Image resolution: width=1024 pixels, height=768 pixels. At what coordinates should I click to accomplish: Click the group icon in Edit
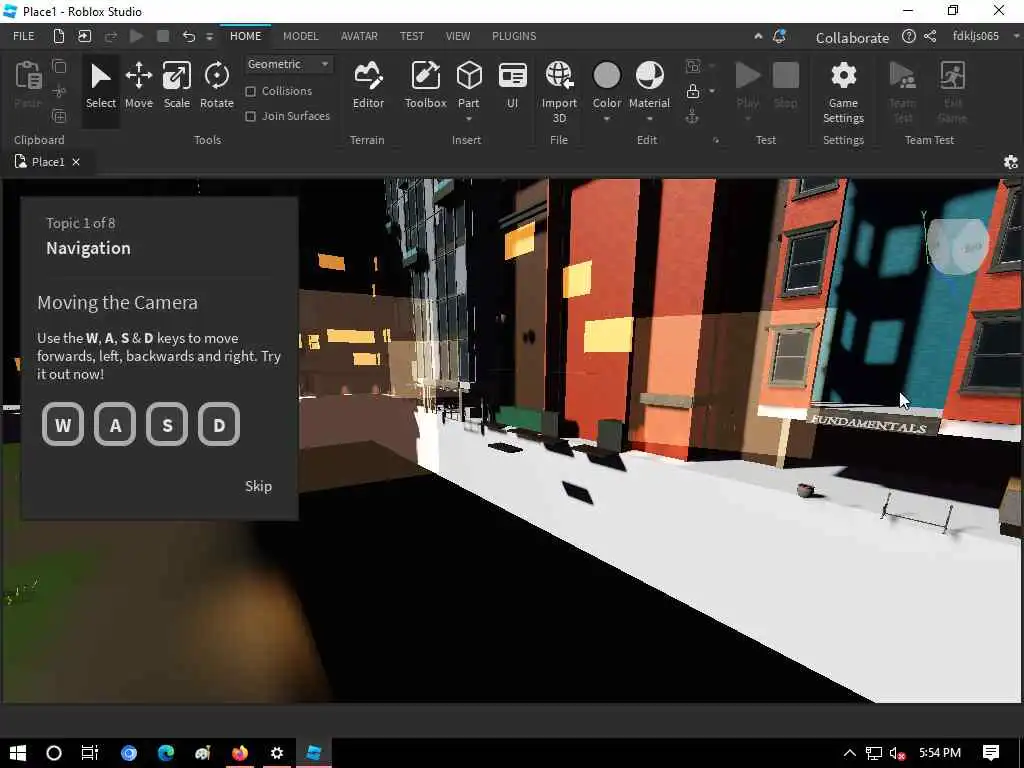pyautogui.click(x=693, y=66)
